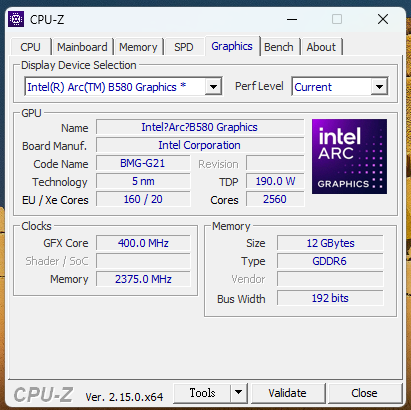Click the CPU-Z app icon in title bar
This screenshot has width=411, height=410.
16,19
